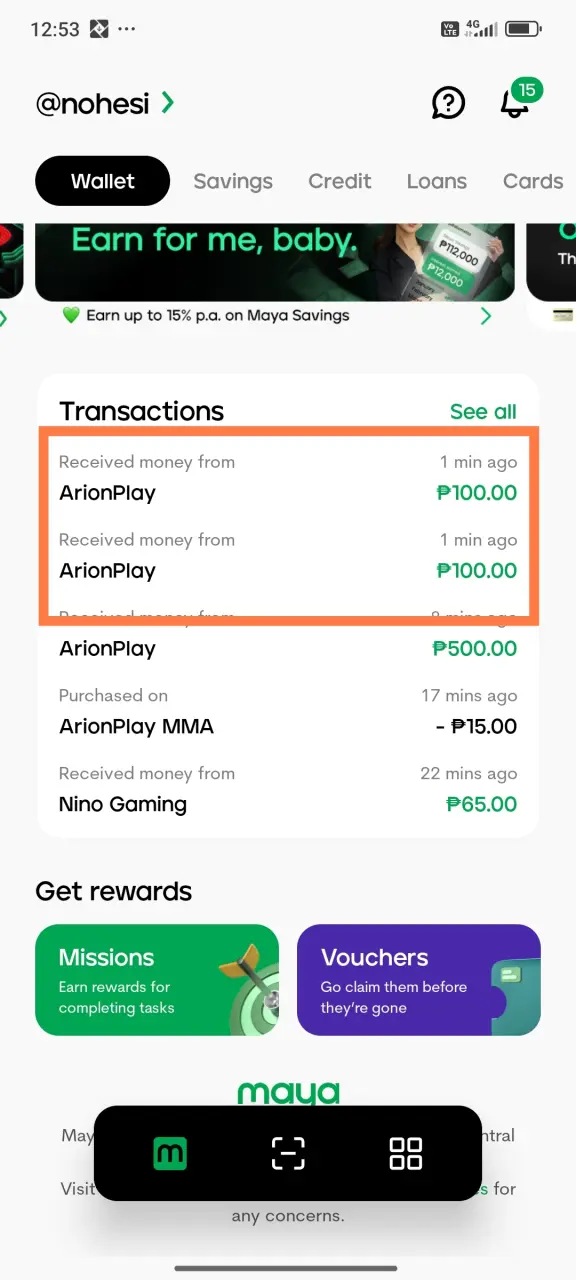Viewport: 576px width, 1280px height.
Task: Open the QR scan icon in bottom bar
Action: pyautogui.click(x=288, y=1153)
